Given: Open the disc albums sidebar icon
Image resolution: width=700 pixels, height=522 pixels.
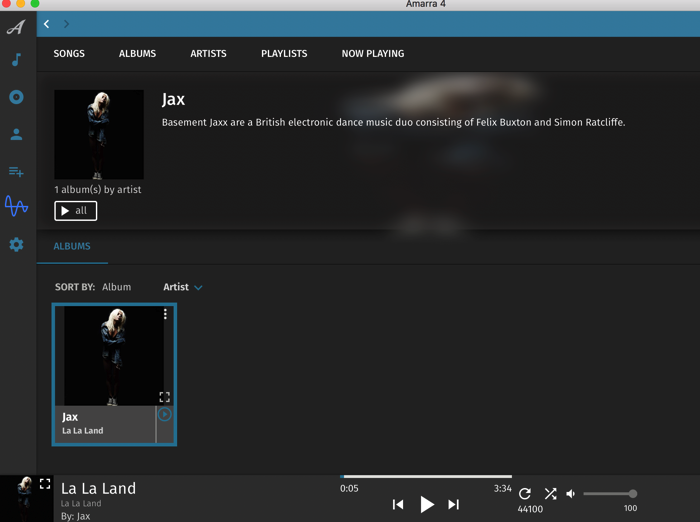Looking at the screenshot, I should 16,97.
